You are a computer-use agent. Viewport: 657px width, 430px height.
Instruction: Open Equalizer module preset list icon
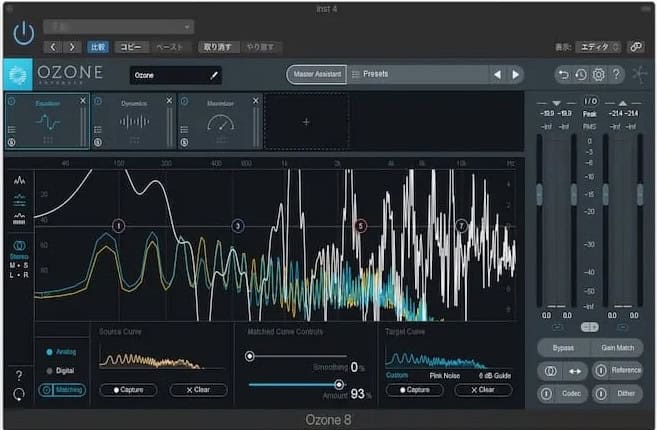click(12, 129)
